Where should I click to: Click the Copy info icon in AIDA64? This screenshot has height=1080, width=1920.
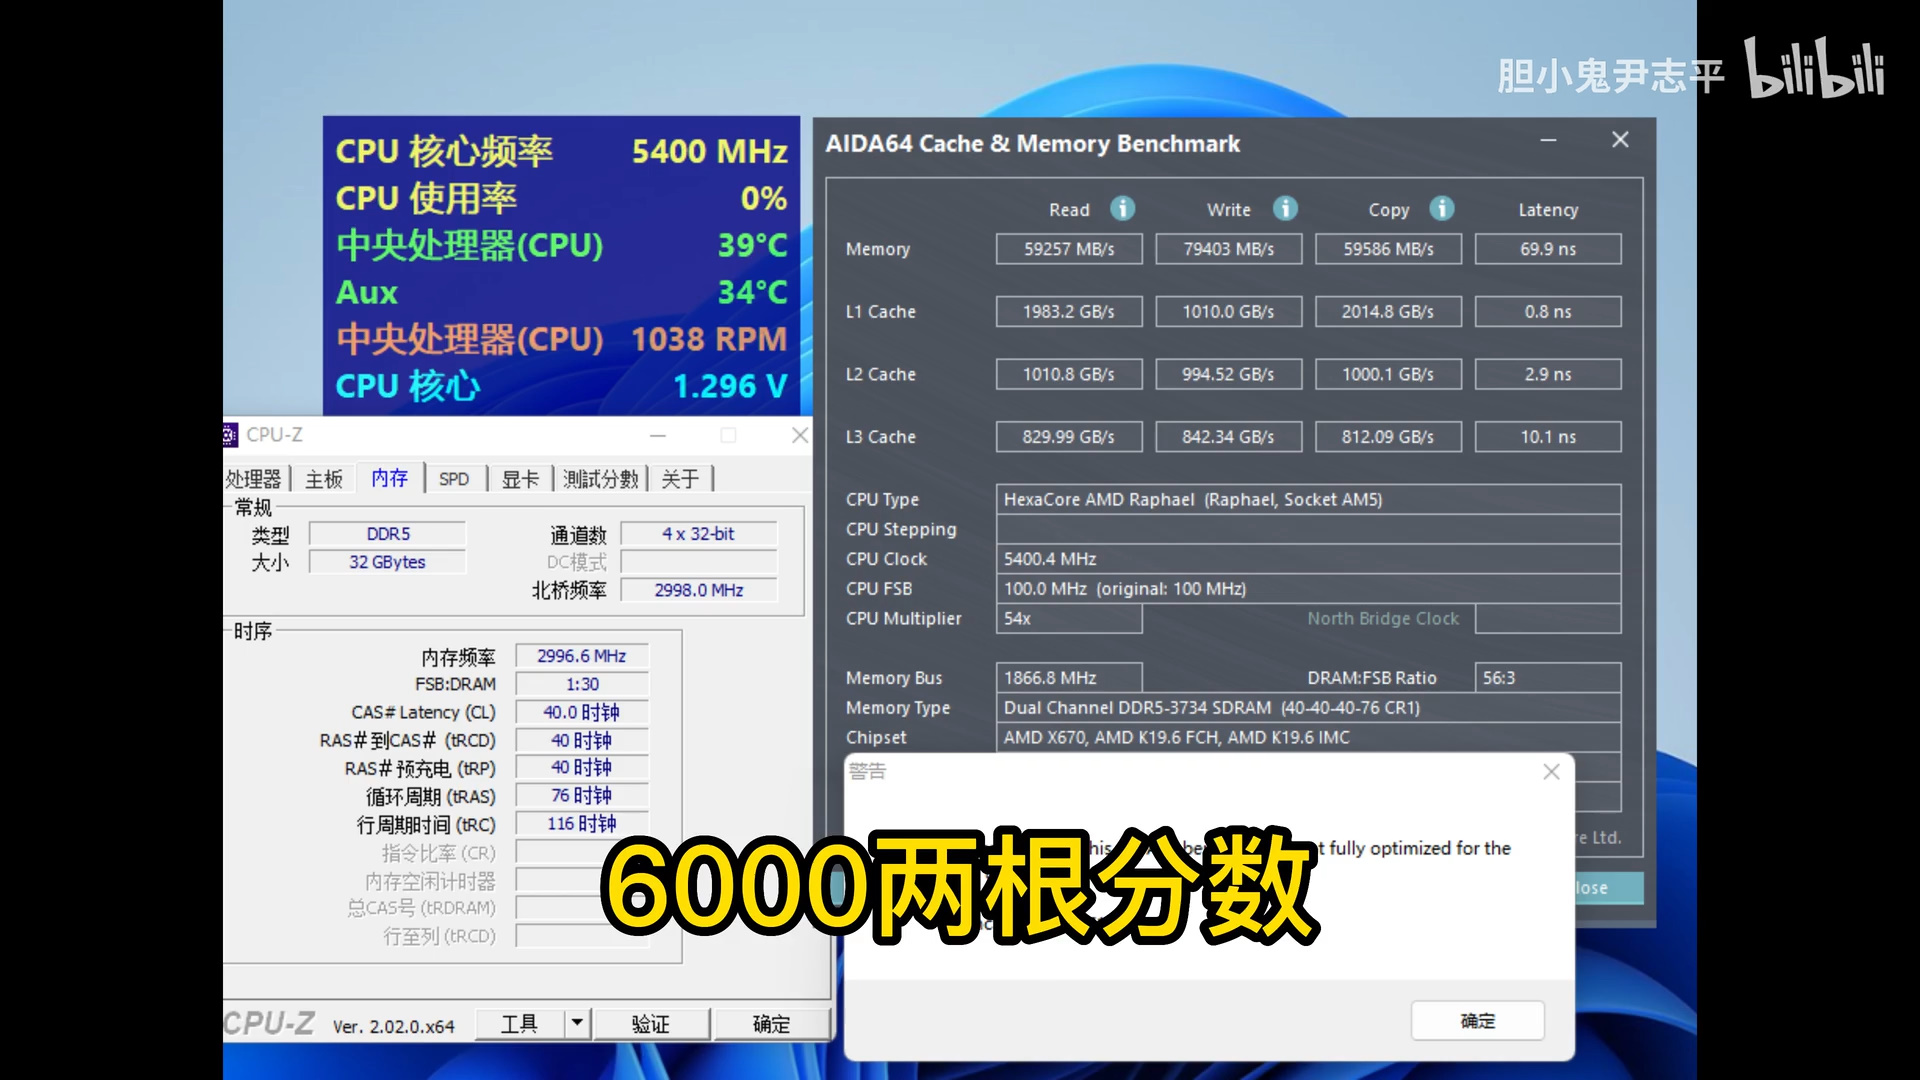point(1441,208)
